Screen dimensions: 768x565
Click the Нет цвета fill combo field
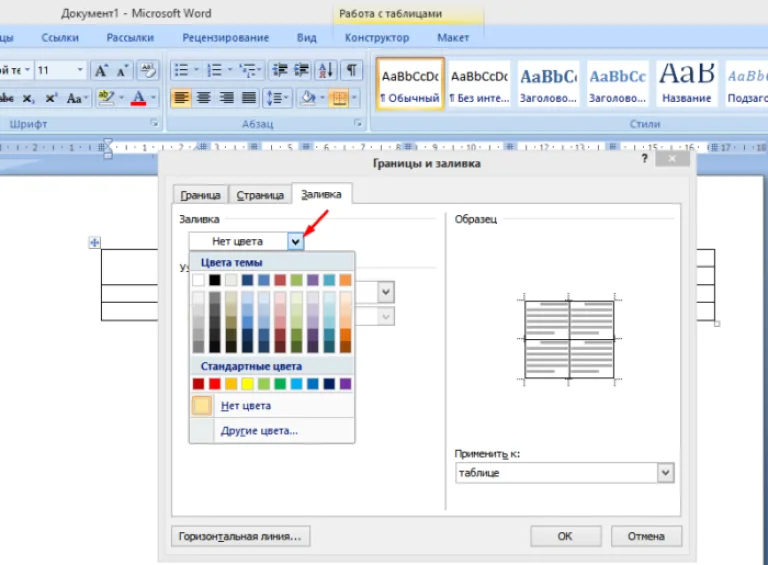coord(239,241)
